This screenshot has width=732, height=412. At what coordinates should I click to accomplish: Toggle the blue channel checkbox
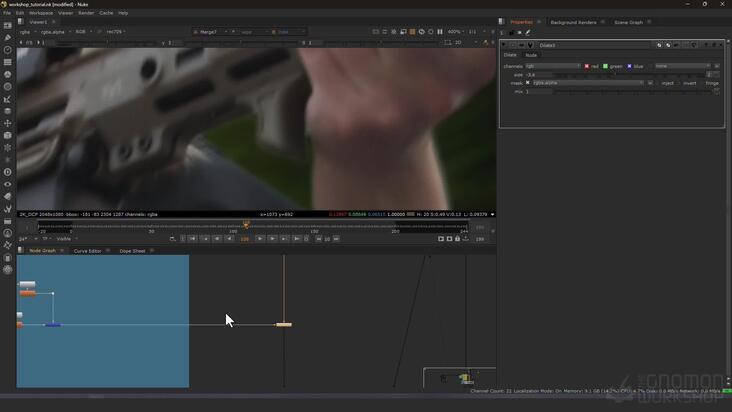(x=629, y=66)
